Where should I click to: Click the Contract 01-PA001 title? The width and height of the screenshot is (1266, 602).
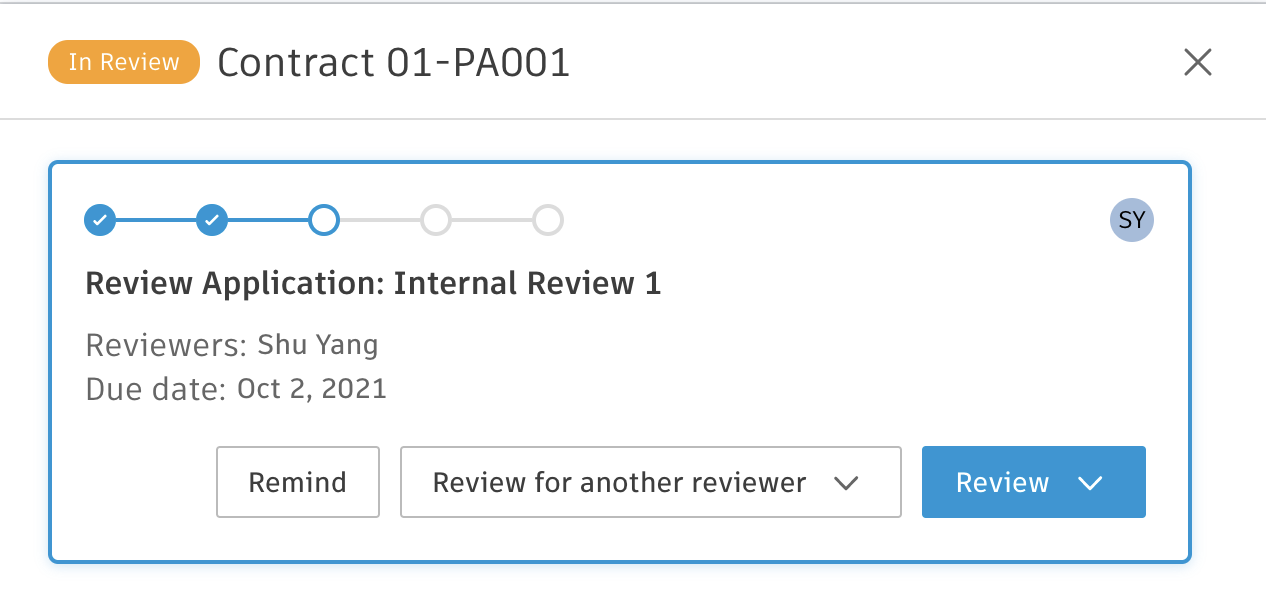pyautogui.click(x=393, y=63)
